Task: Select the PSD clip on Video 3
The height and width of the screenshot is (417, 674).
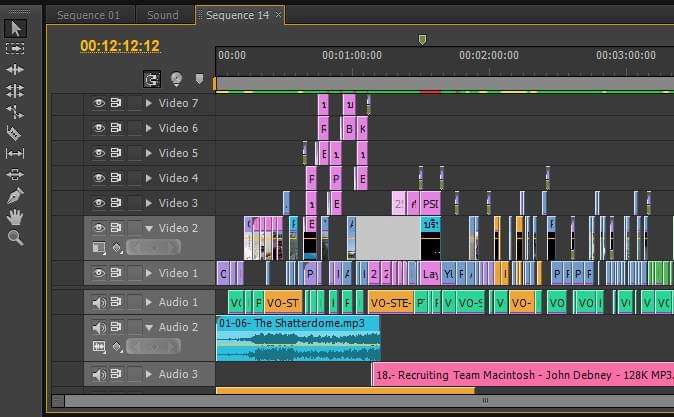Action: 430,203
